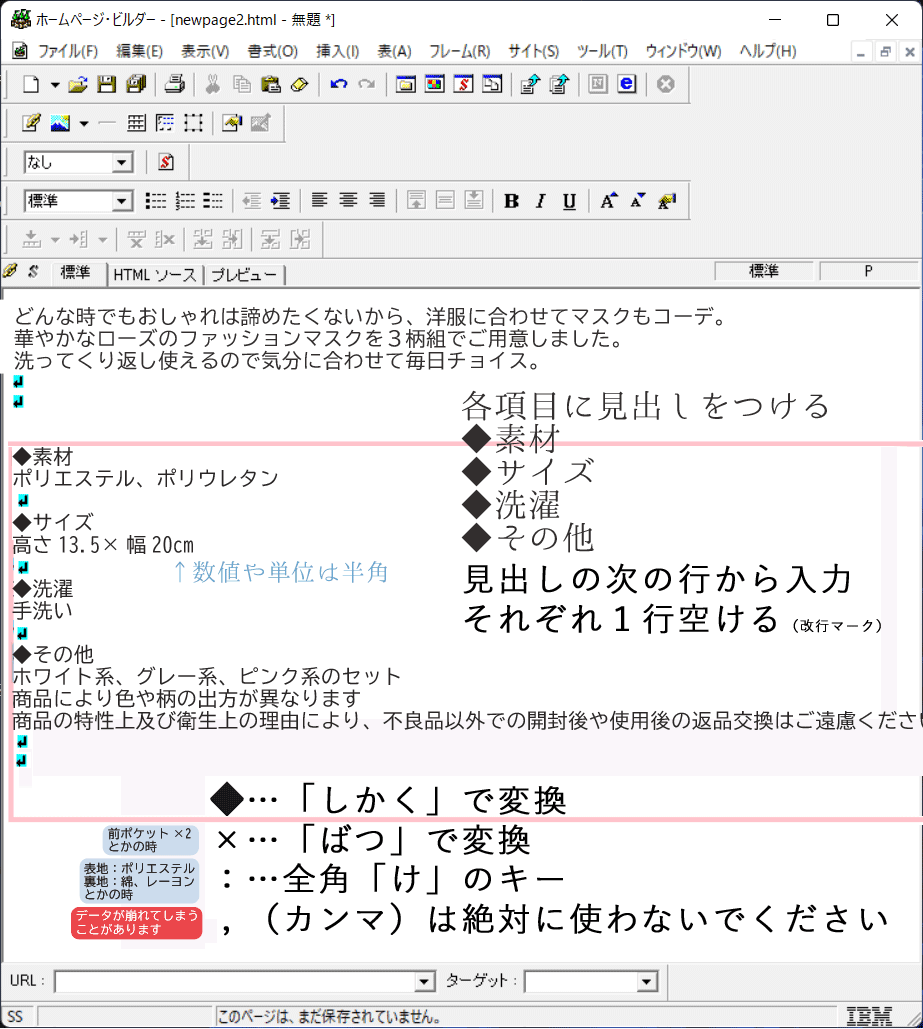Screen dimensions: 923x1029
Task: Insert a table using grid icon
Action: pos(136,123)
